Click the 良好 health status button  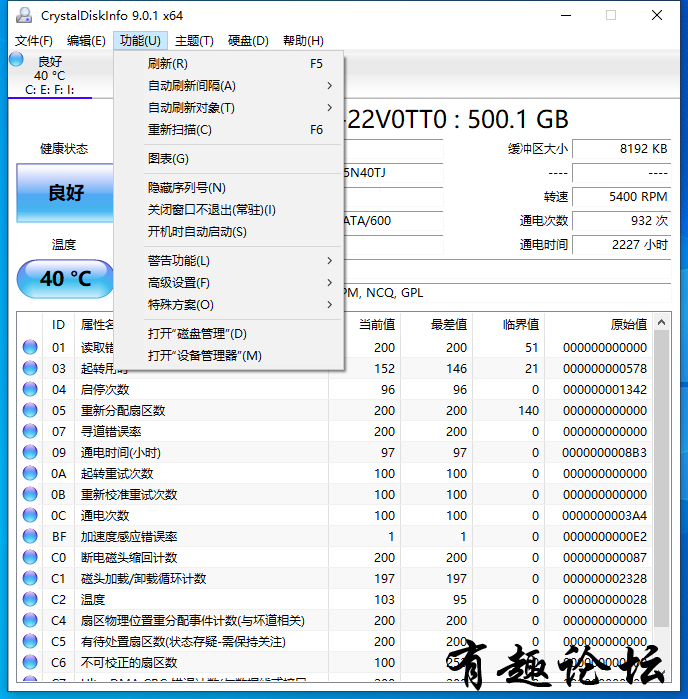pos(65,193)
